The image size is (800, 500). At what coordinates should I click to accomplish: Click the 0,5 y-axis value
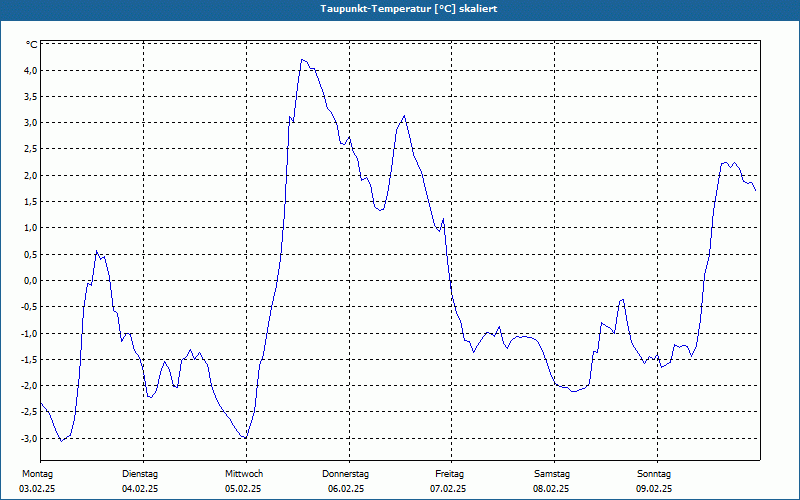31,254
